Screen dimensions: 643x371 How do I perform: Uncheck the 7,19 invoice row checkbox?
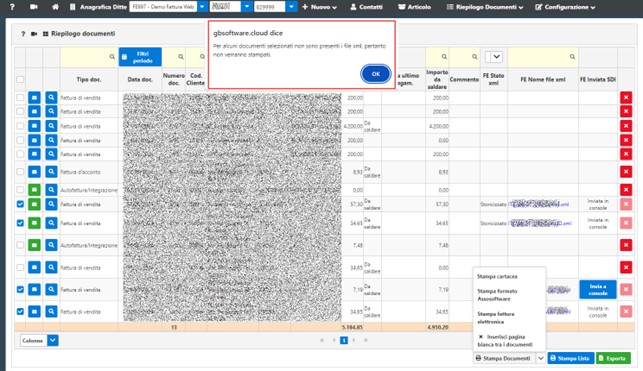[x=20, y=289]
